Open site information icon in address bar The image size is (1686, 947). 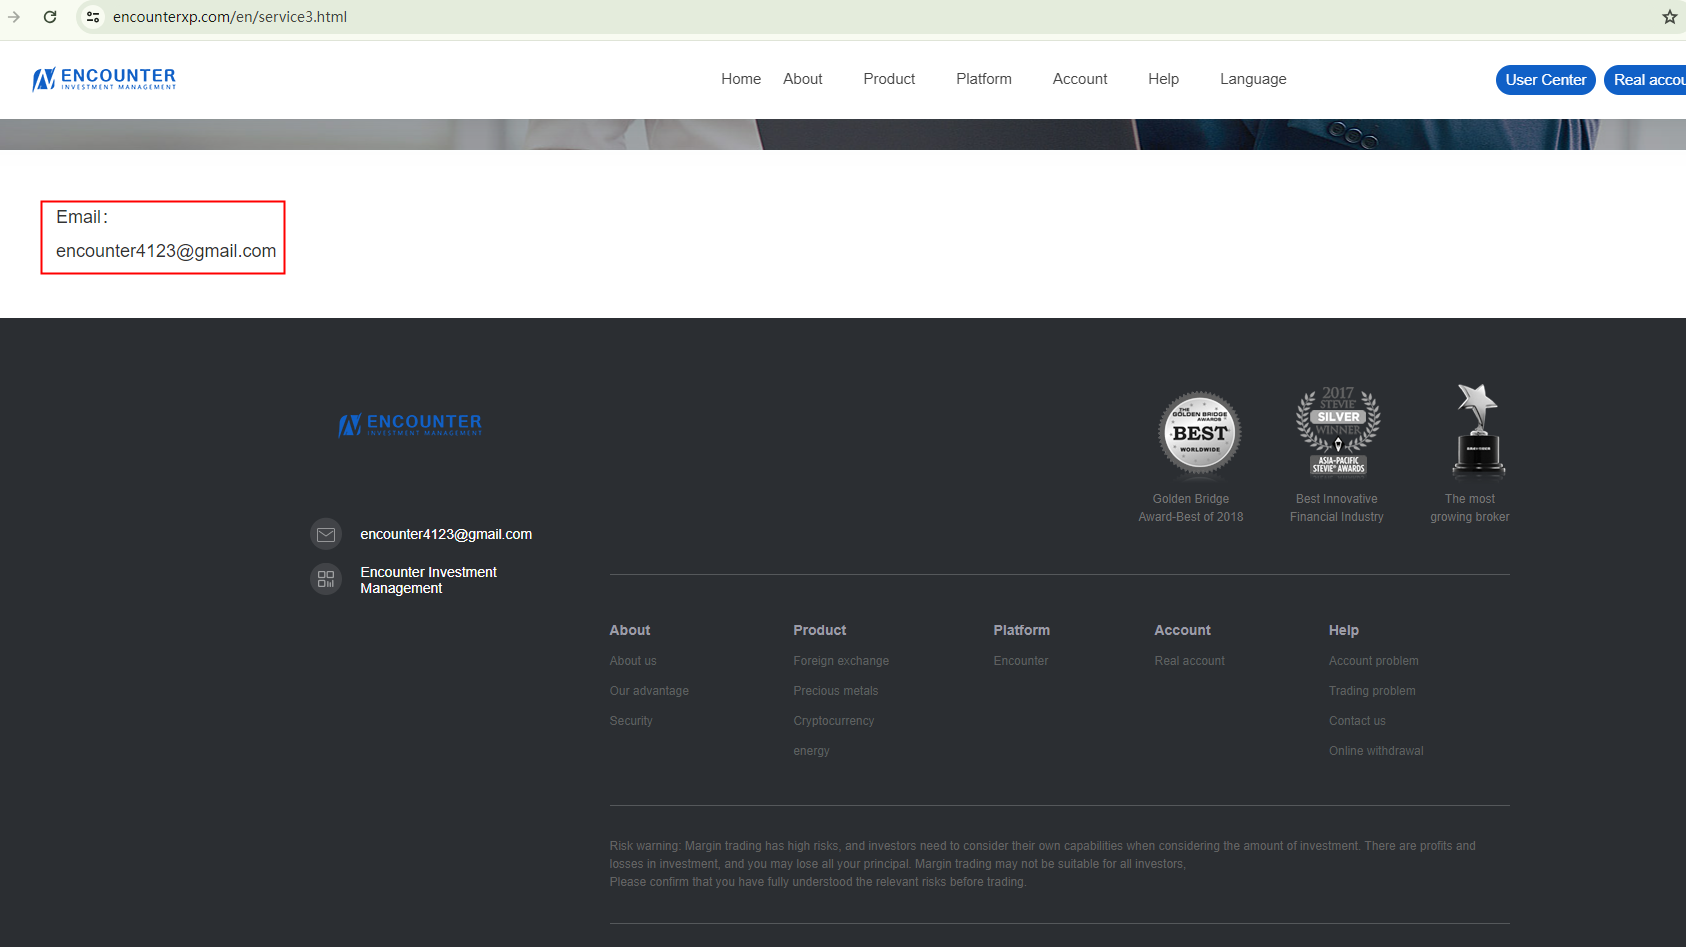click(93, 17)
